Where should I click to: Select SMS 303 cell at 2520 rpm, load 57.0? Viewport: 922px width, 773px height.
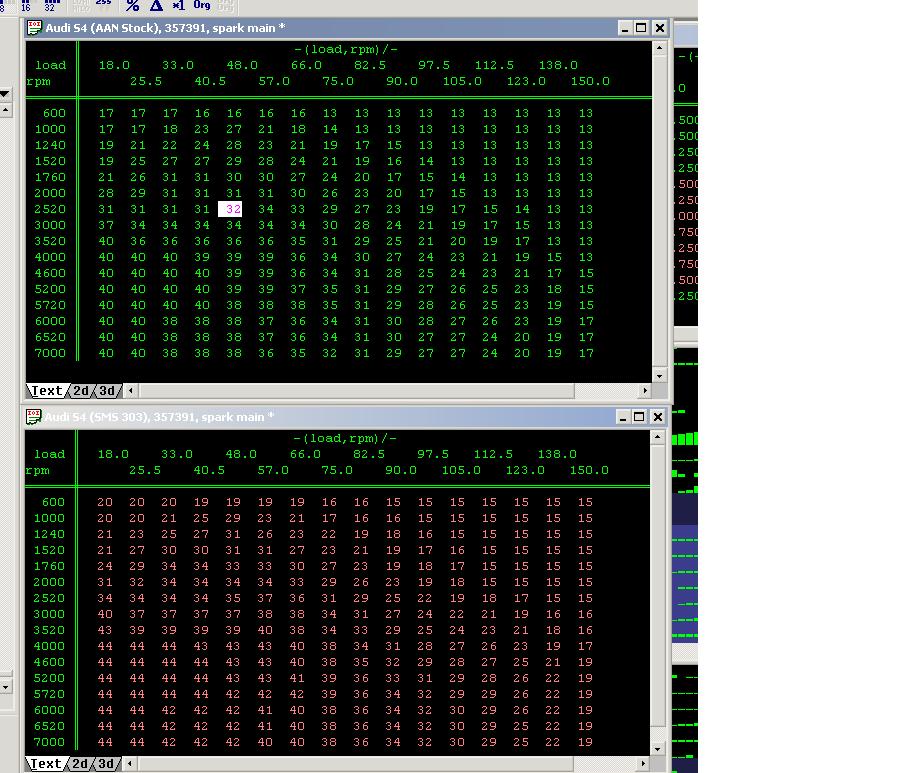tap(265, 599)
